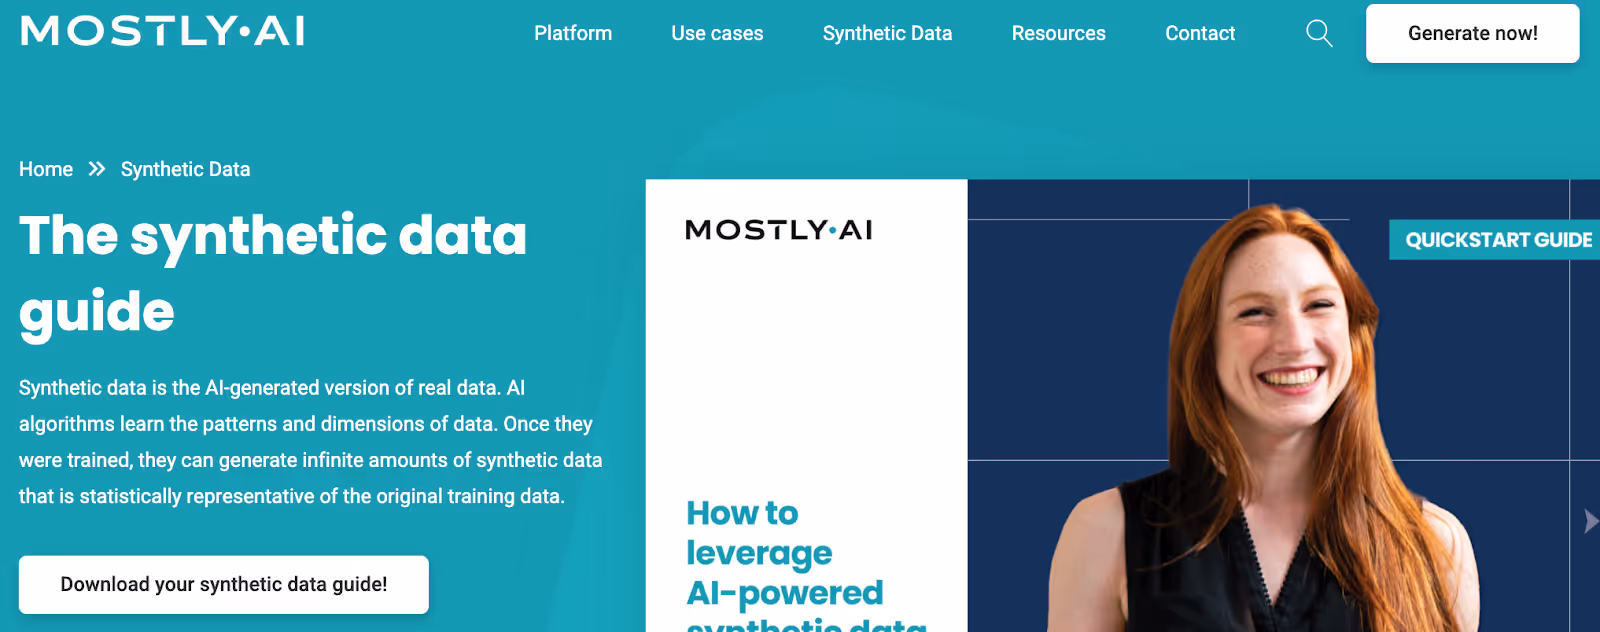This screenshot has width=1600, height=632.
Task: Click the smiling woman photo in the guide
Action: [1265, 420]
